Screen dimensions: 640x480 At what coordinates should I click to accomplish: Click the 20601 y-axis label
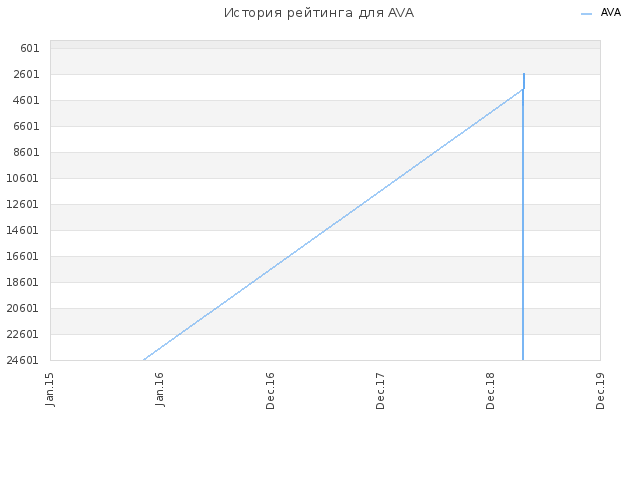[22, 308]
